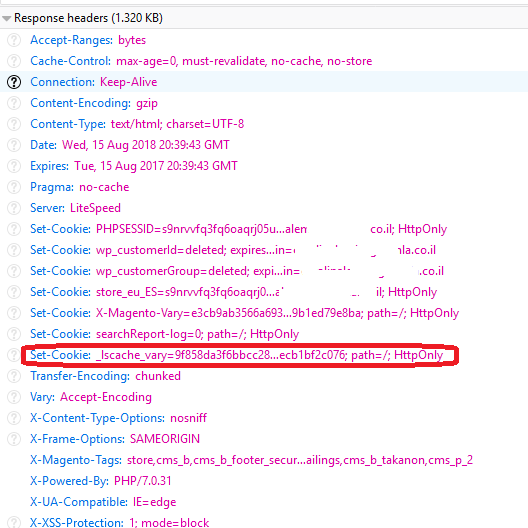This screenshot has height=528, width=528.
Task: Open help icon beside Expires header
Action: [x=14, y=166]
